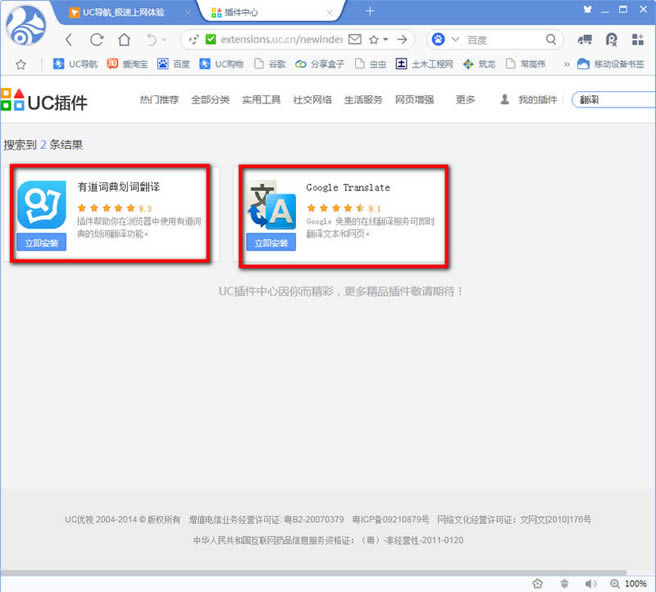This screenshot has width=656, height=592.
Task: Open the 谷歌 bookmark
Action: (270, 64)
